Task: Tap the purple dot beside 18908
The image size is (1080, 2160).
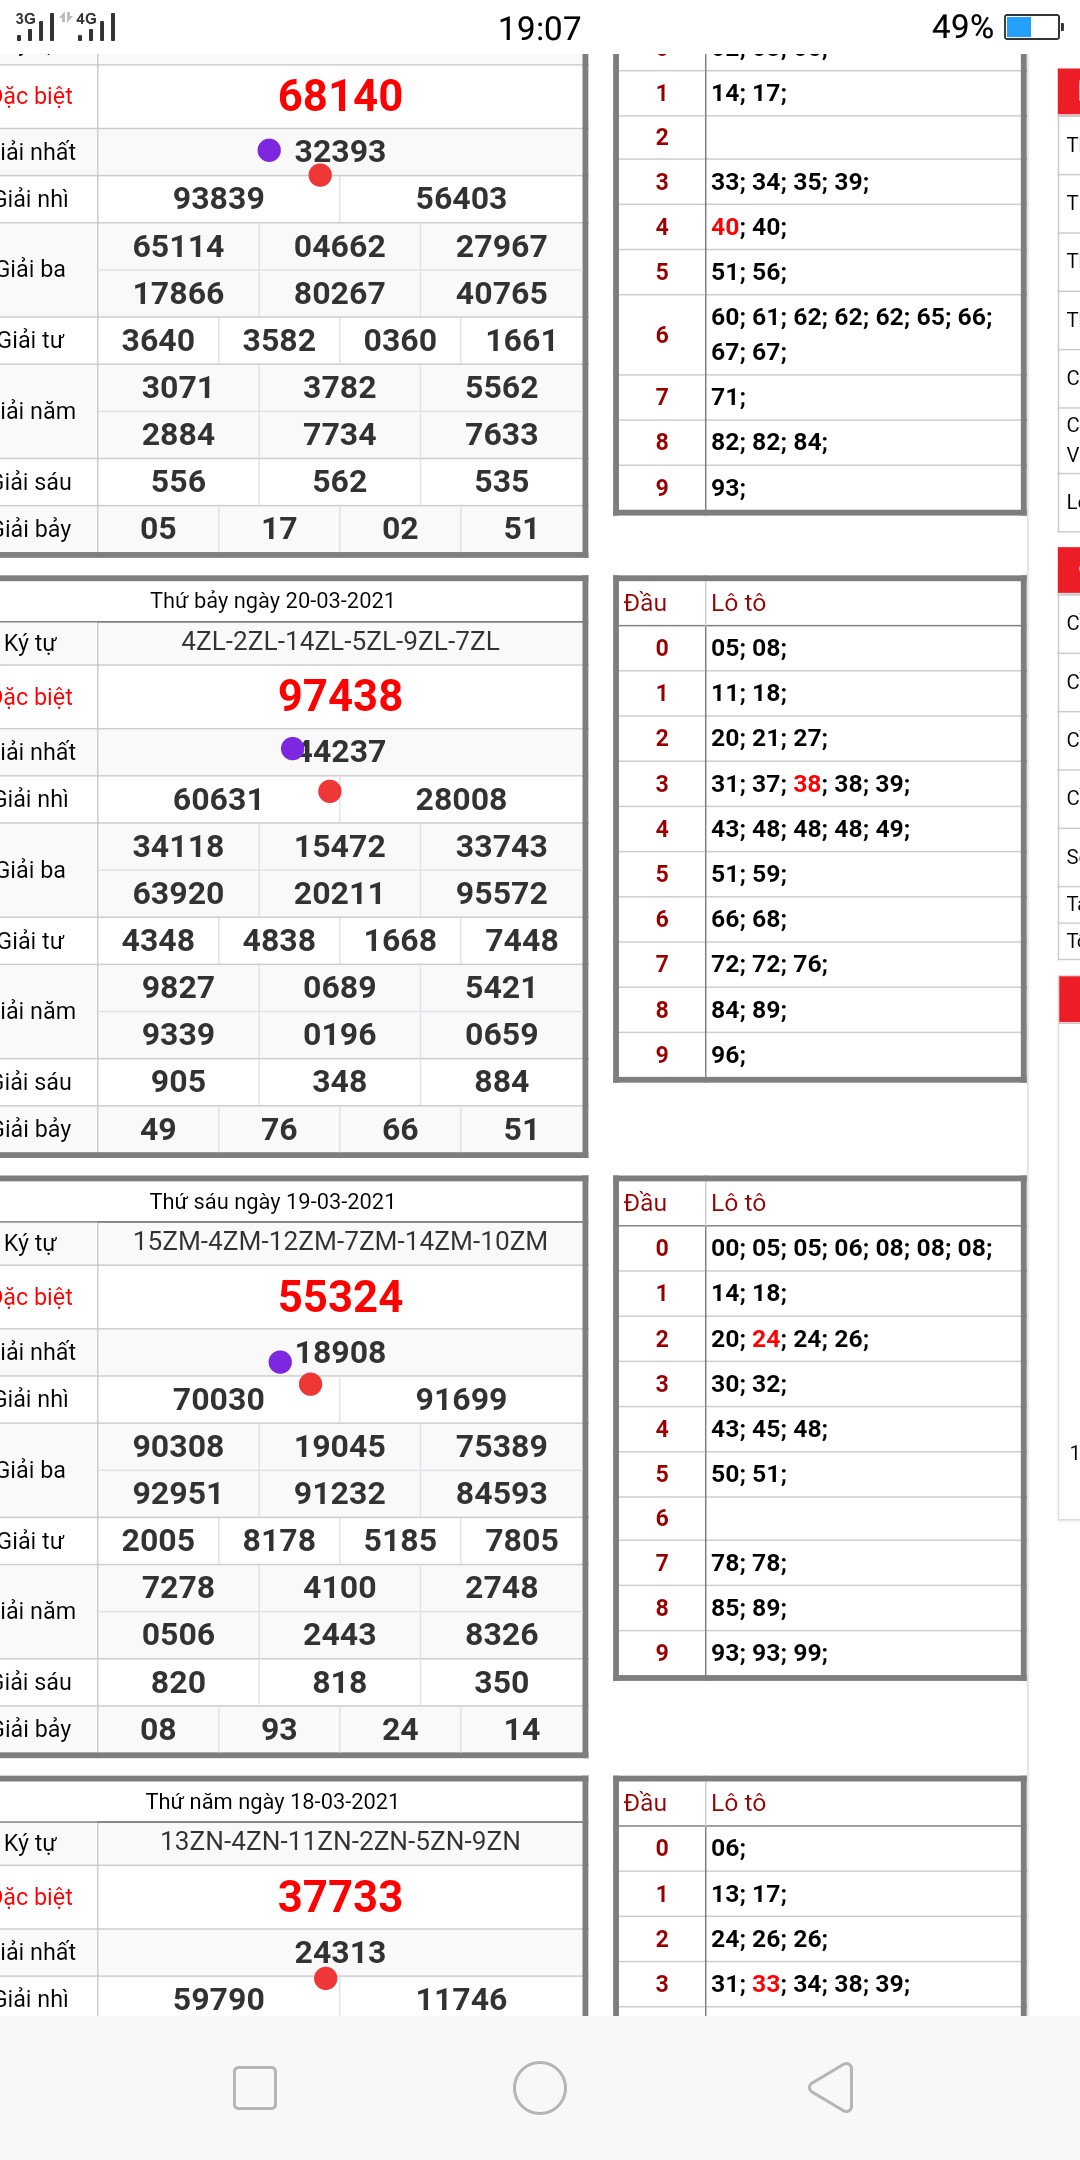Action: pos(280,1361)
